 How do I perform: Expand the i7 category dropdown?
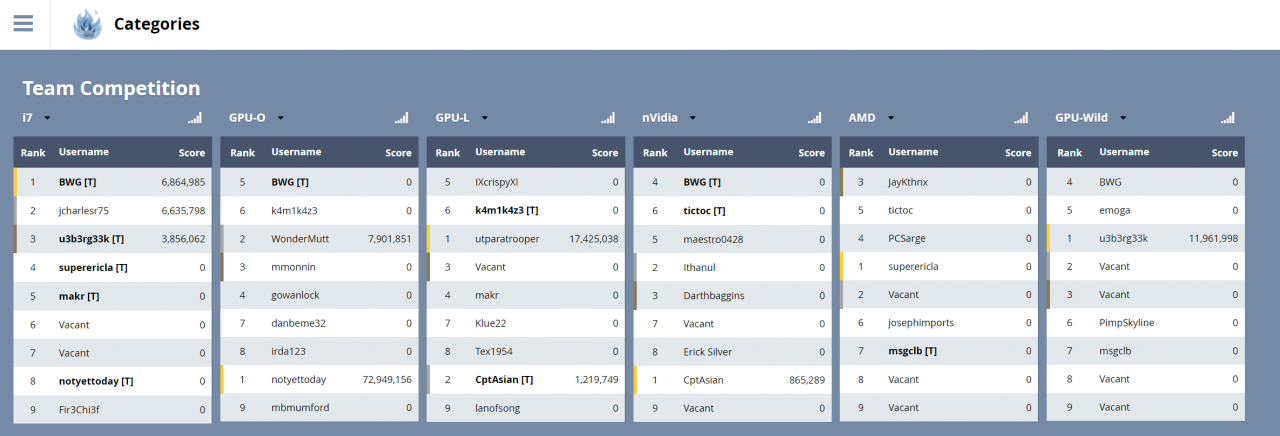click(47, 118)
